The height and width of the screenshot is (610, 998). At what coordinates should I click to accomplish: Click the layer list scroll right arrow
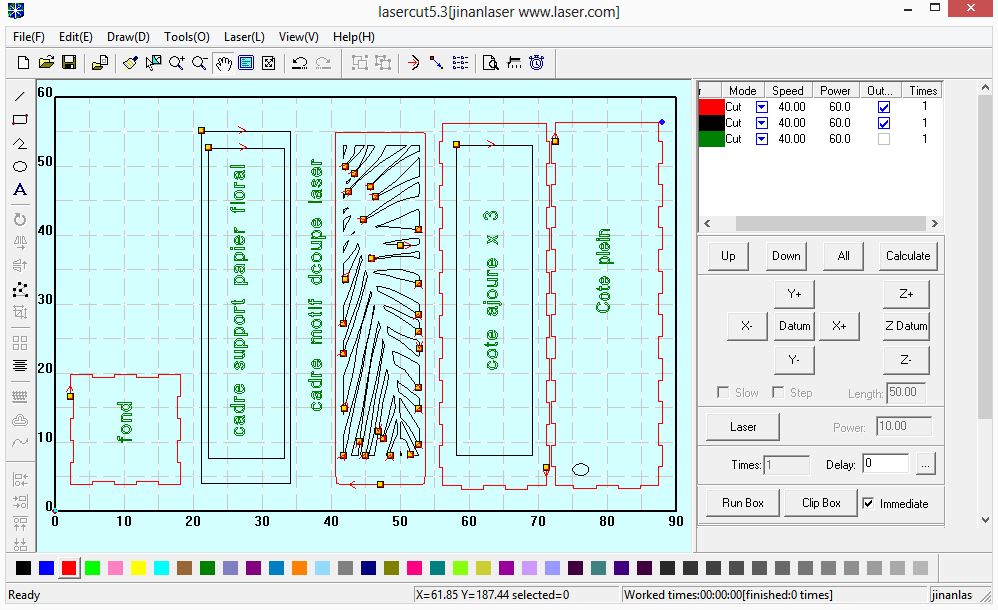934,223
